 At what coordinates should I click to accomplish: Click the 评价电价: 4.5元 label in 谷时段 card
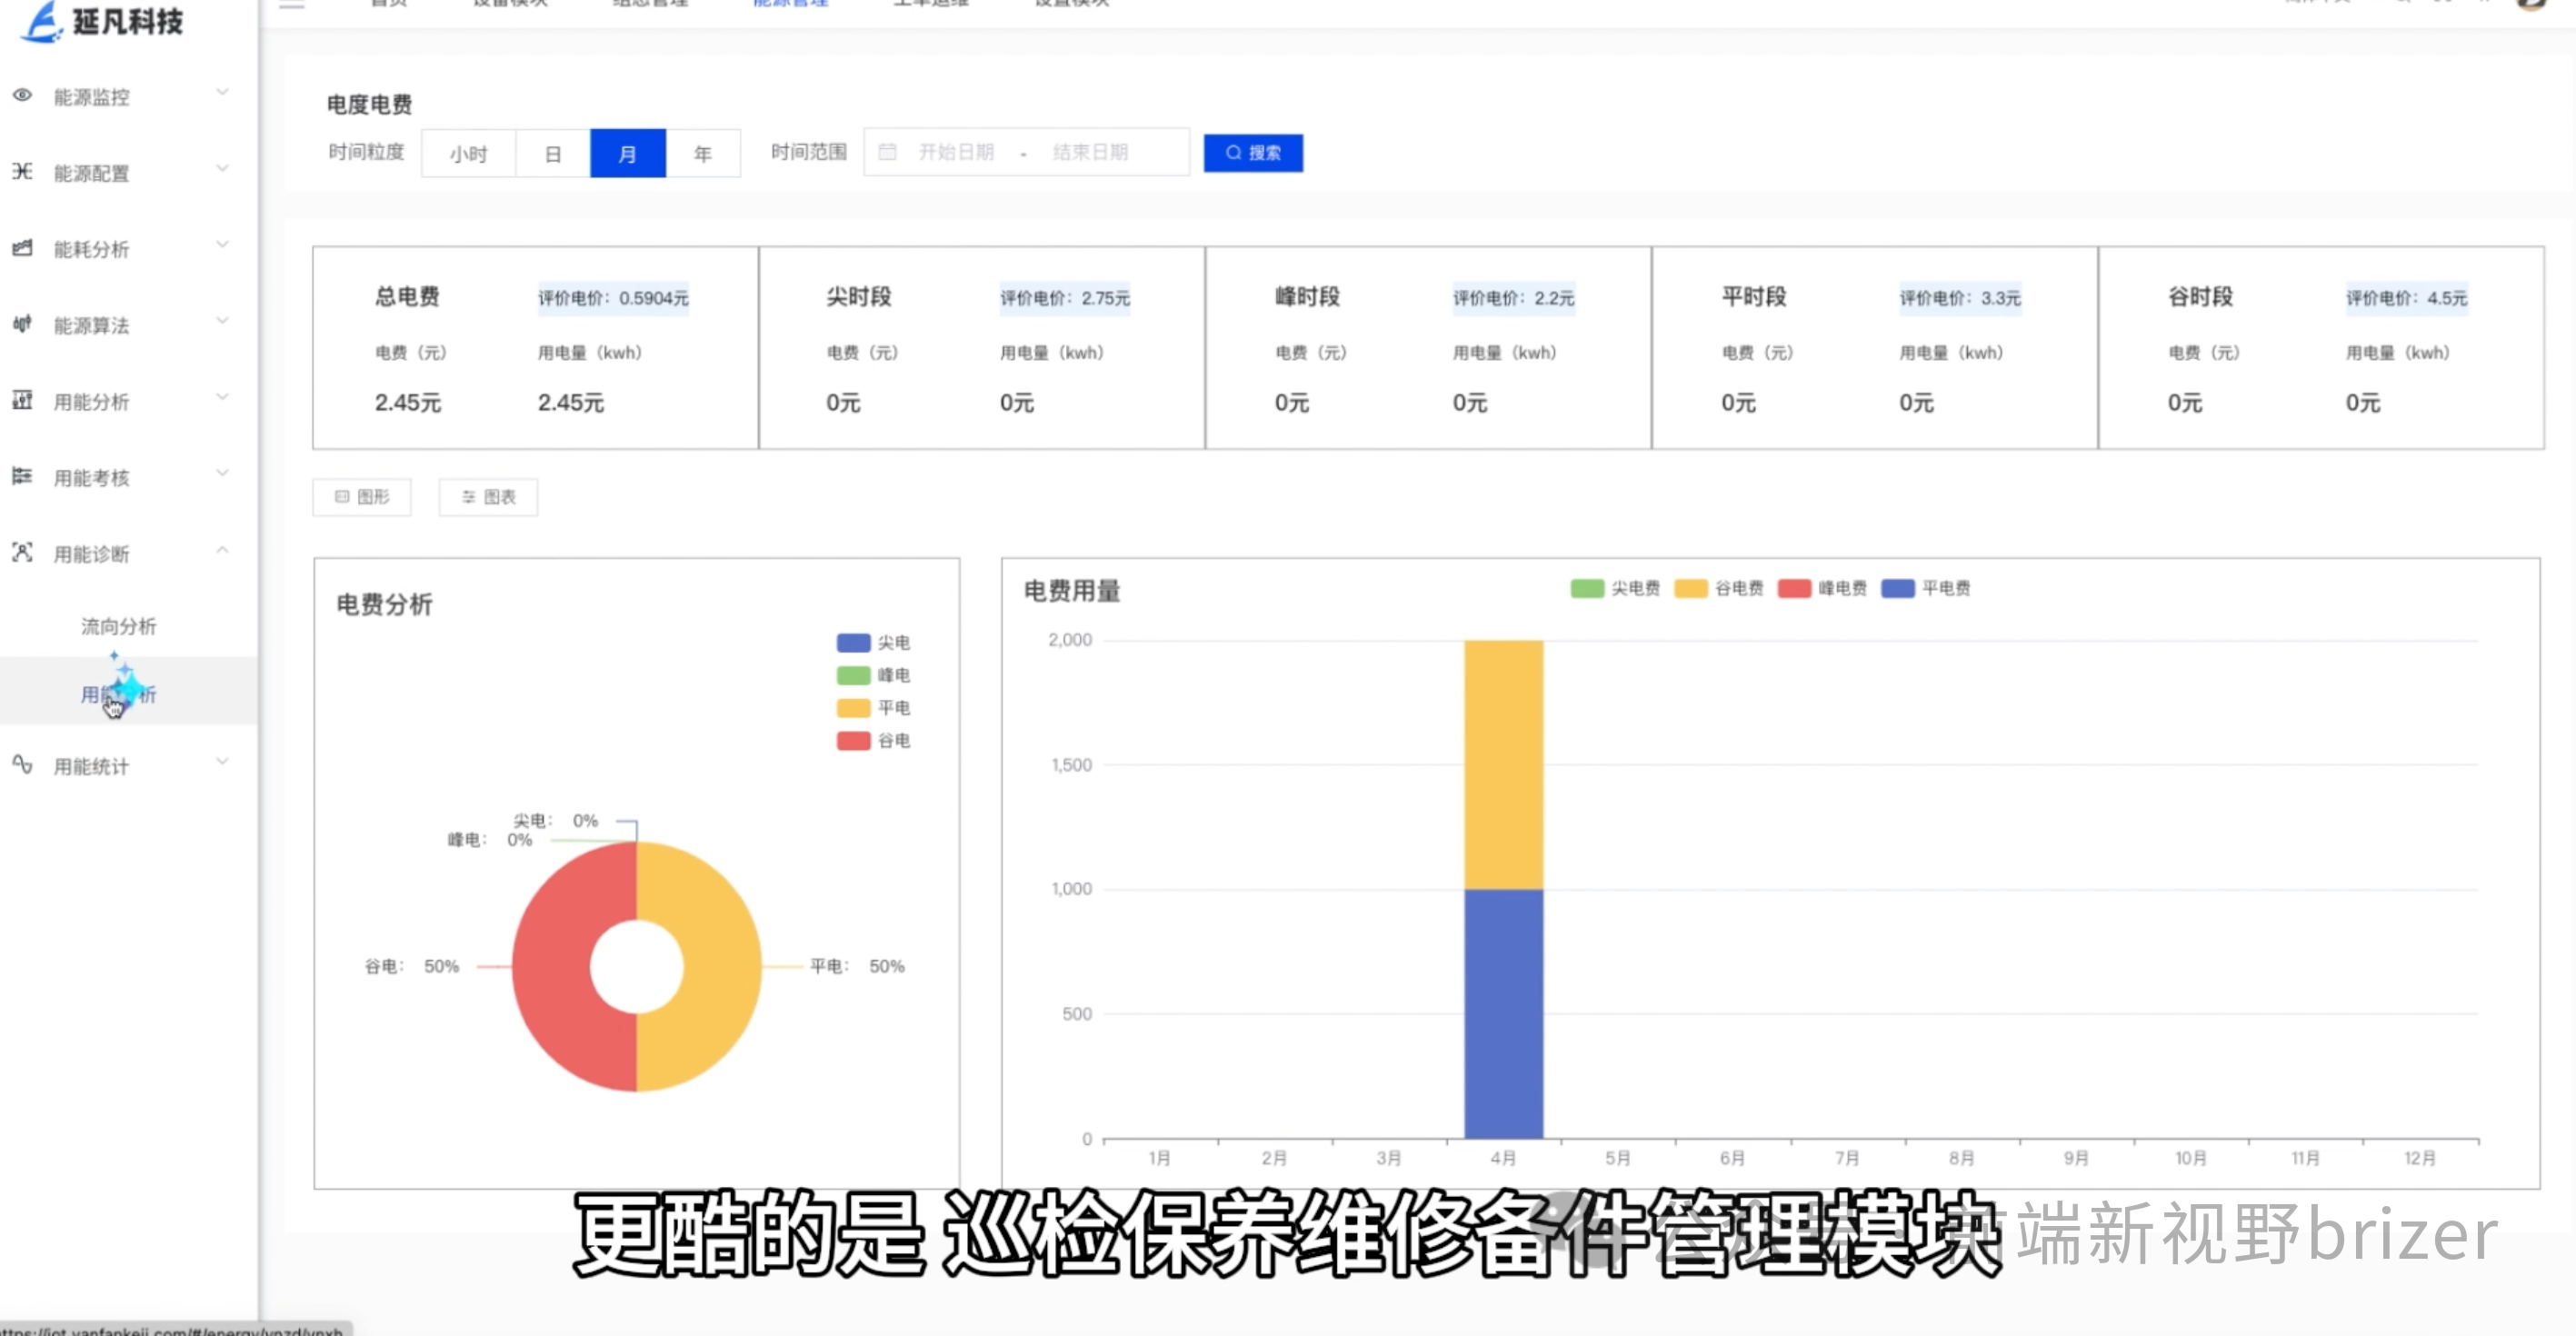2406,298
